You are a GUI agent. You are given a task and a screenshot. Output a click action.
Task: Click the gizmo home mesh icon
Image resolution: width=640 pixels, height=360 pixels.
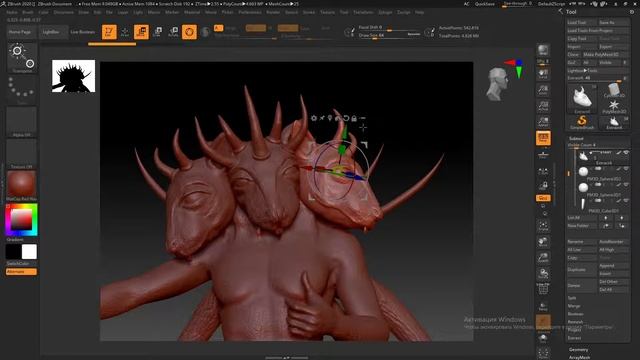point(338,118)
